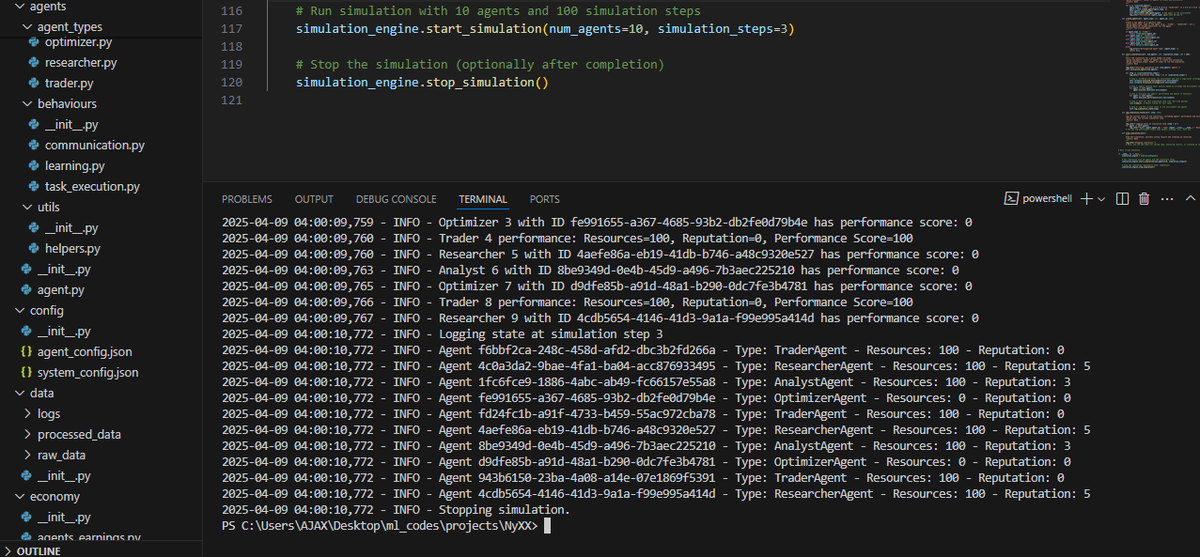
Task: Switch to the OUTPUT tab
Action: click(x=314, y=199)
